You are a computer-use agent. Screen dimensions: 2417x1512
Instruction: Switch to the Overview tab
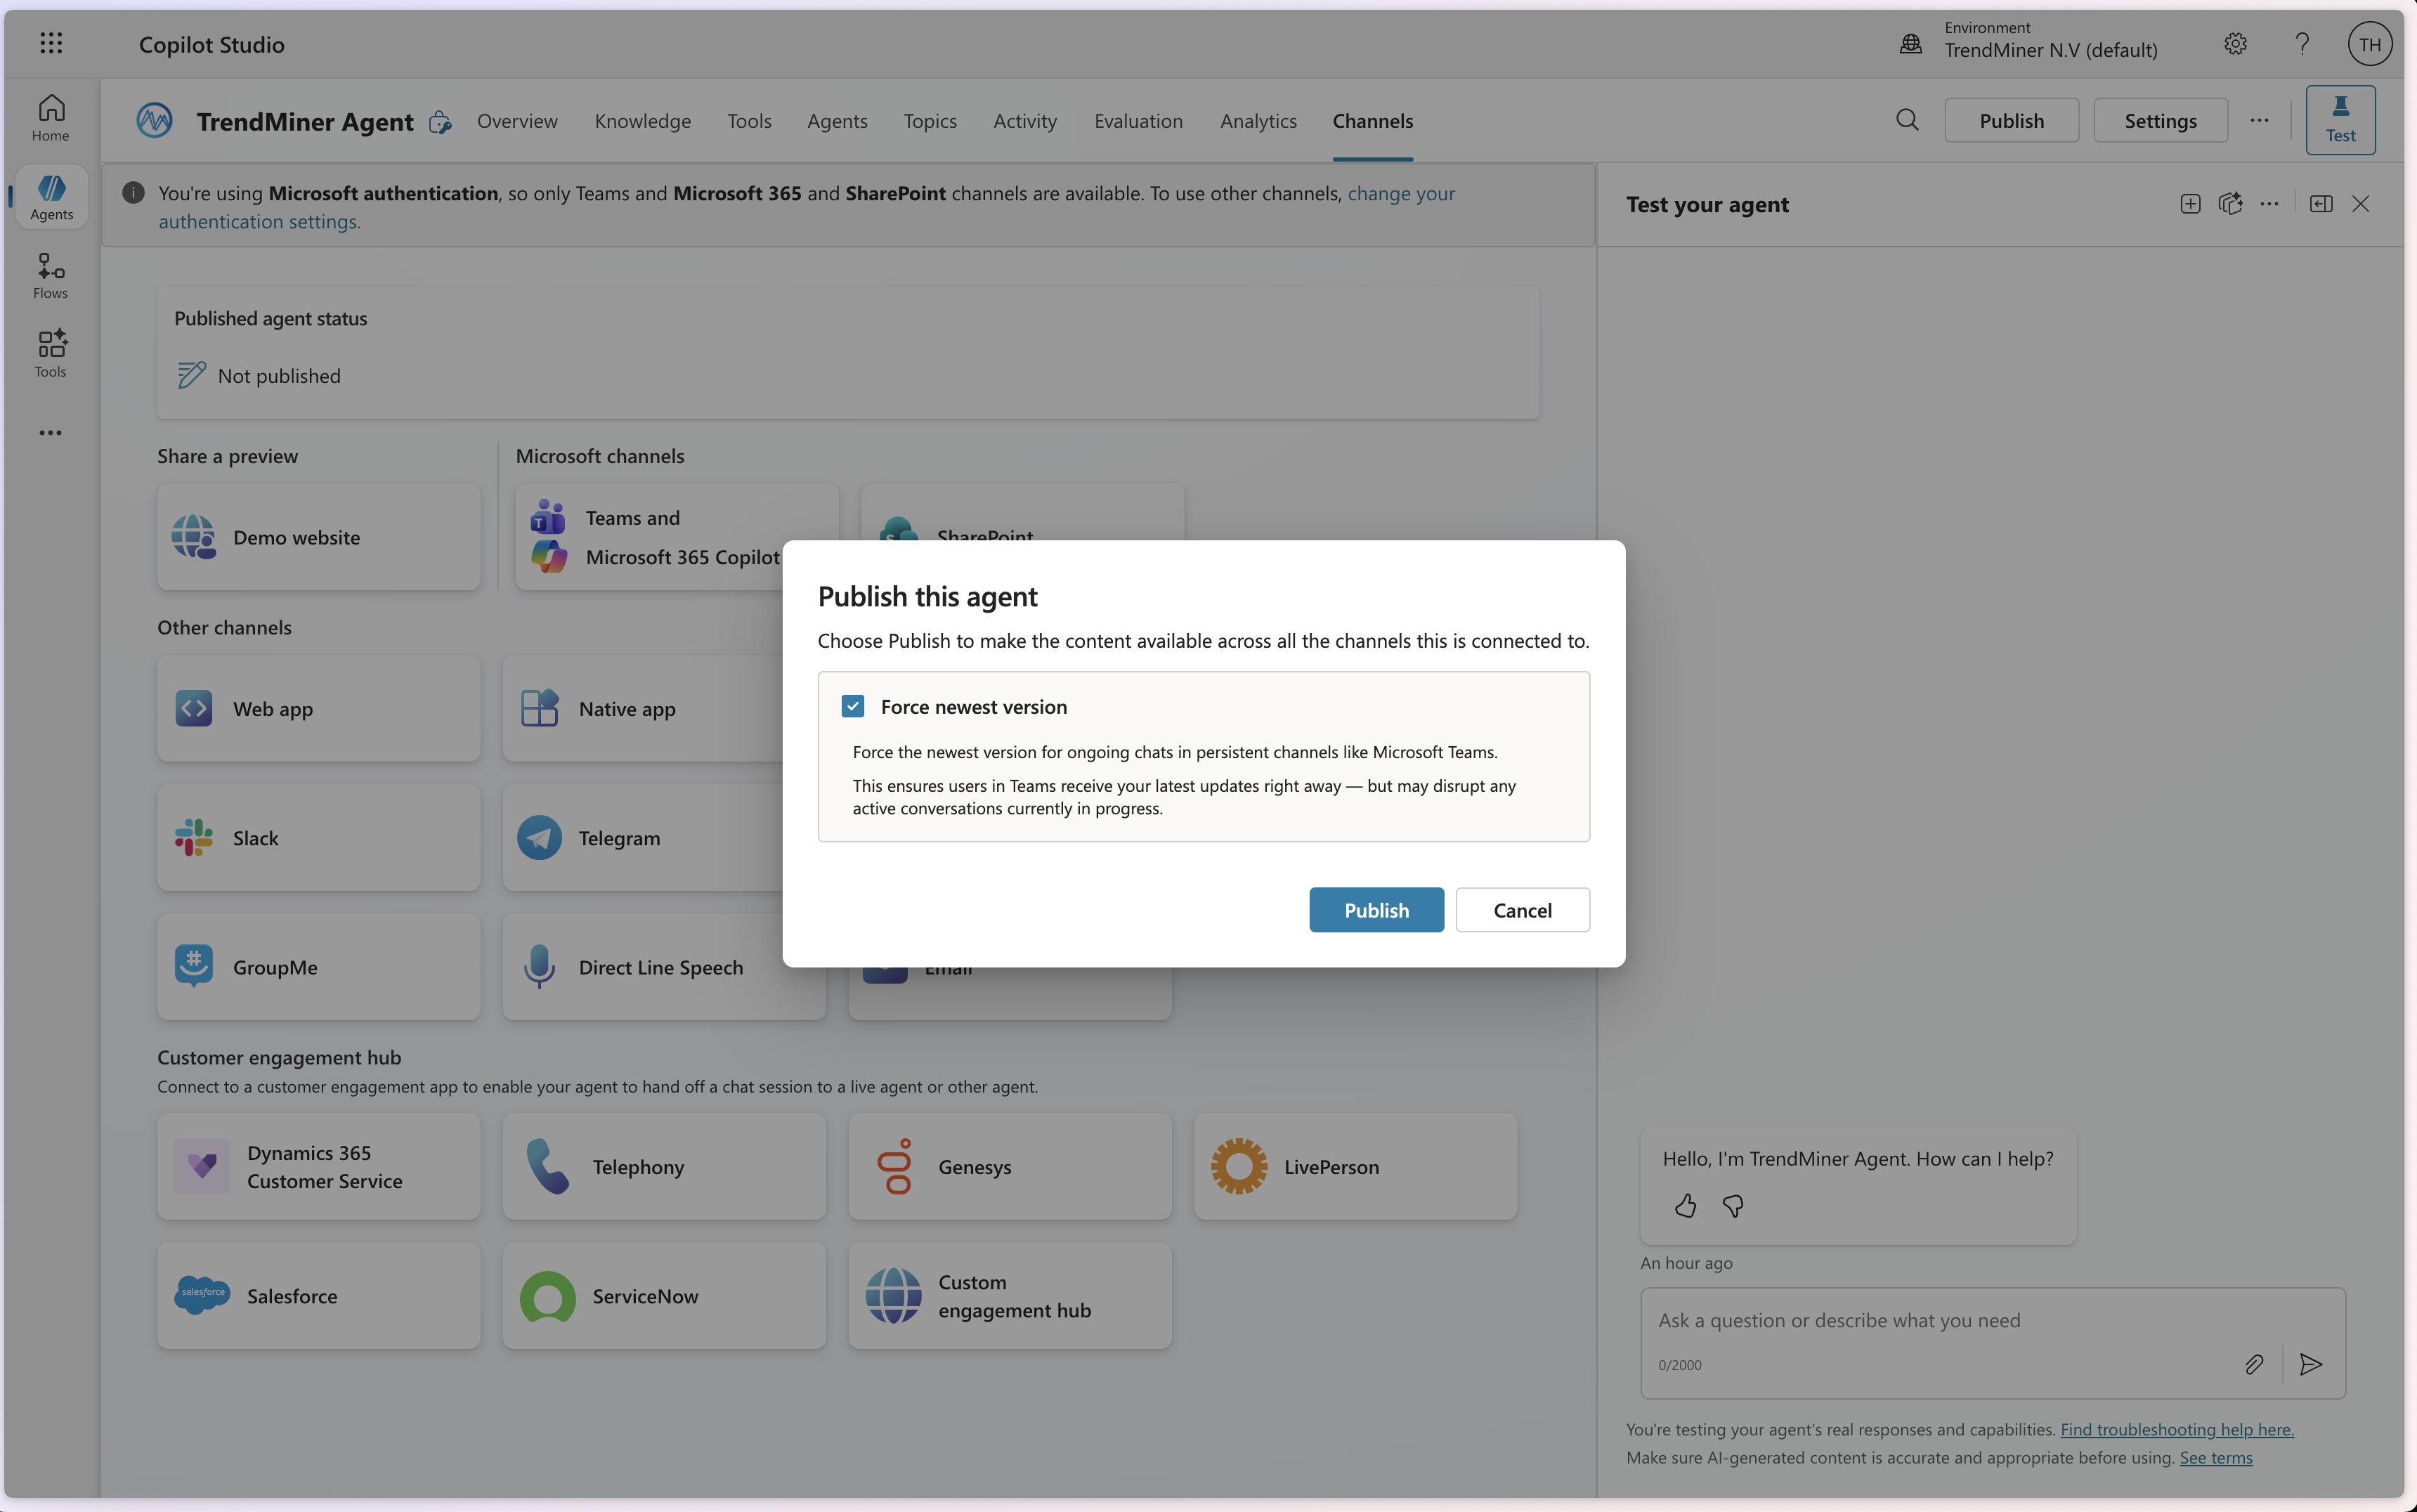click(x=517, y=121)
